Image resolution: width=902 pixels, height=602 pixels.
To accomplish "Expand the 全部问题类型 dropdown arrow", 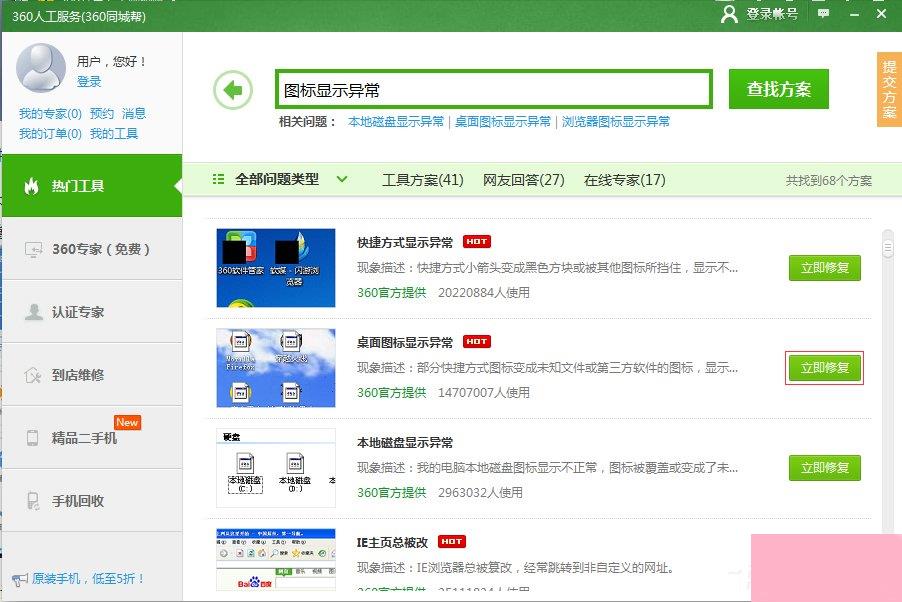I will (x=342, y=179).
